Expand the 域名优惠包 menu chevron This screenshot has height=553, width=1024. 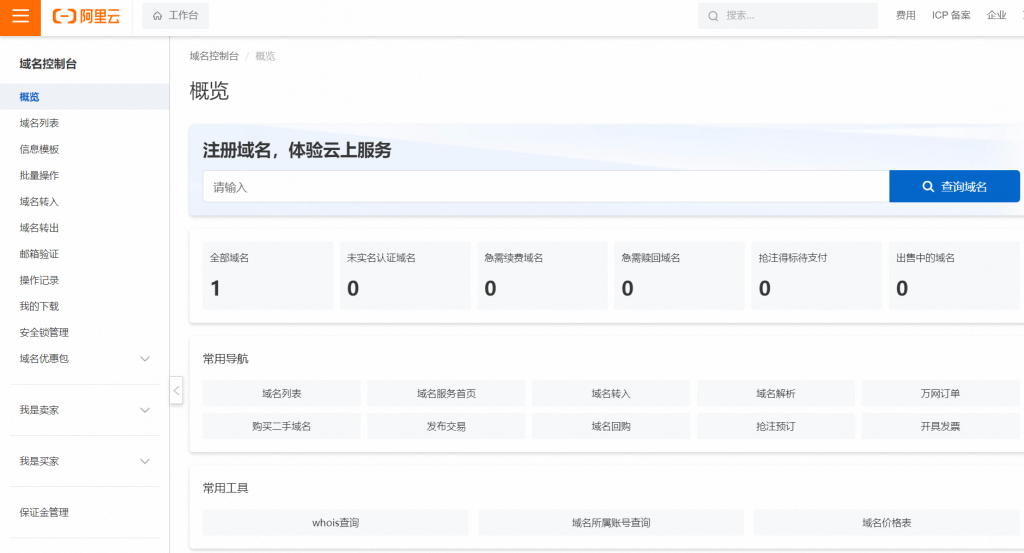[x=145, y=359]
